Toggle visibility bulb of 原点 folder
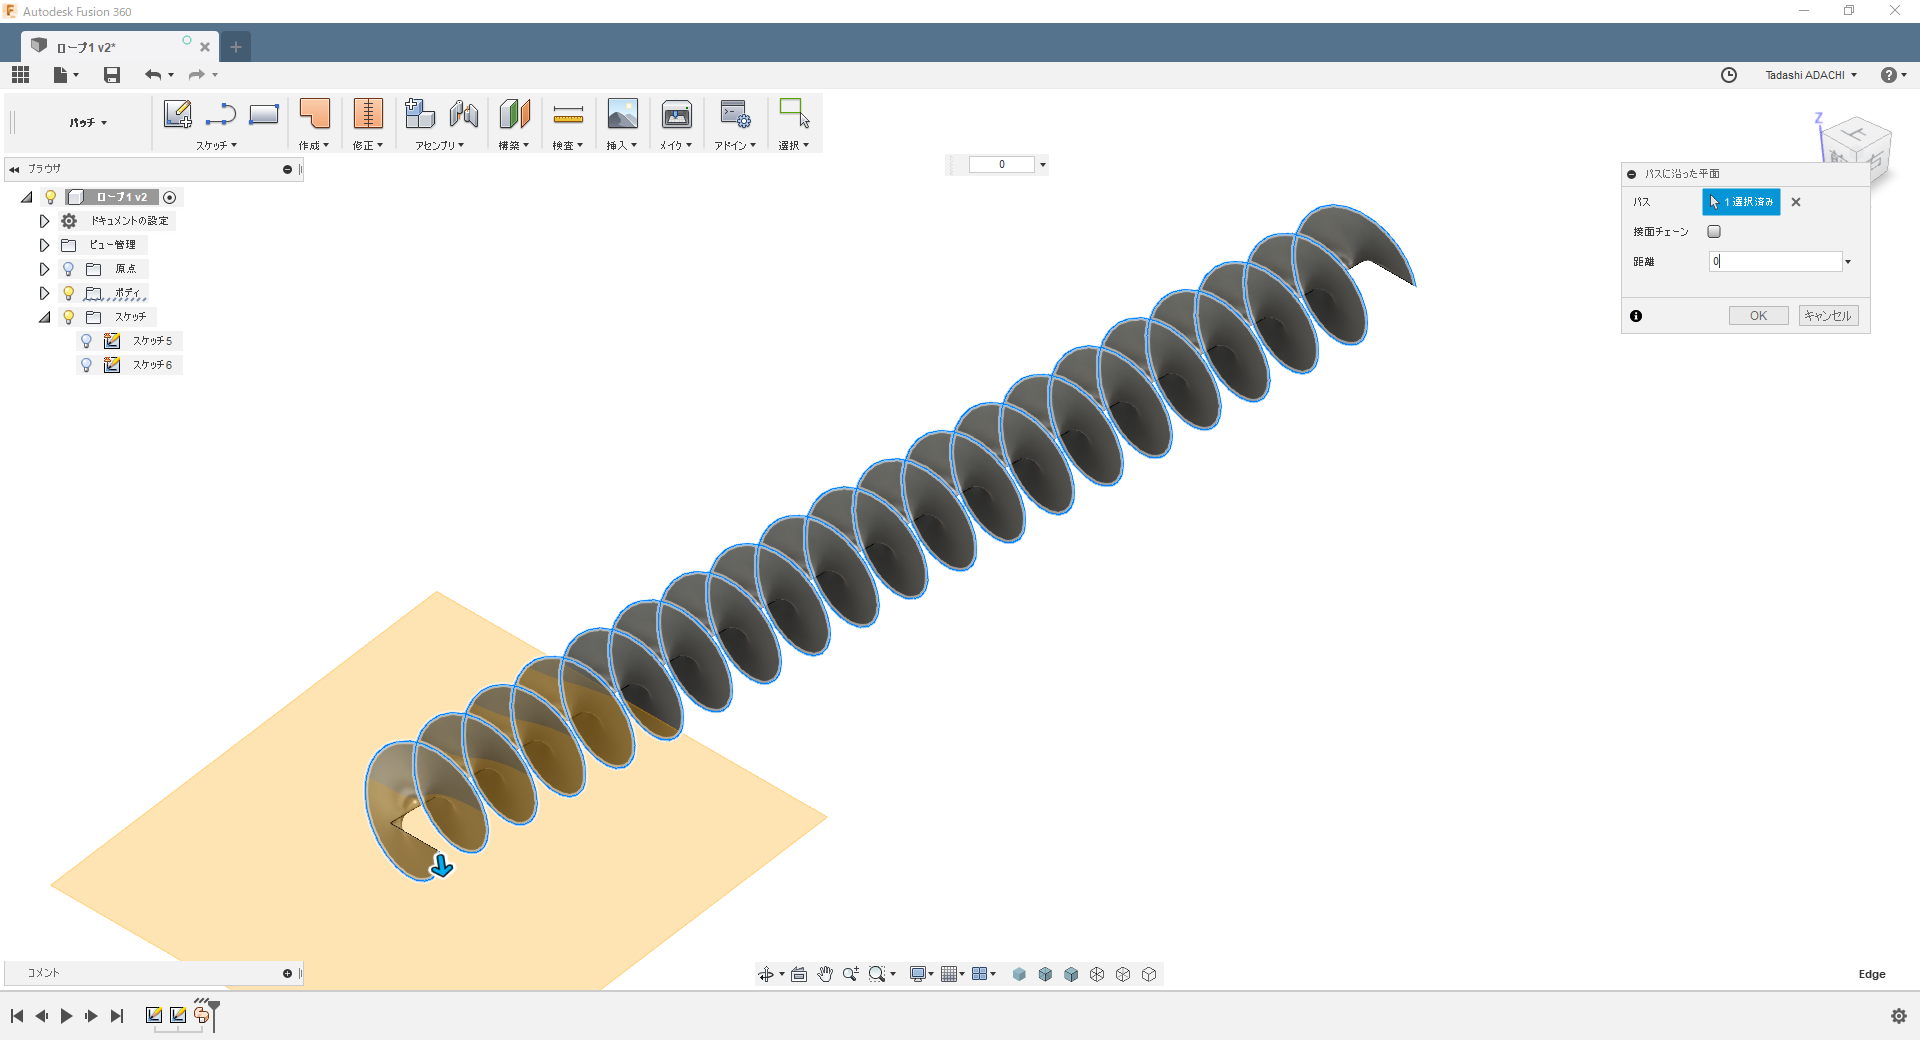Image resolution: width=1920 pixels, height=1040 pixels. click(x=69, y=269)
